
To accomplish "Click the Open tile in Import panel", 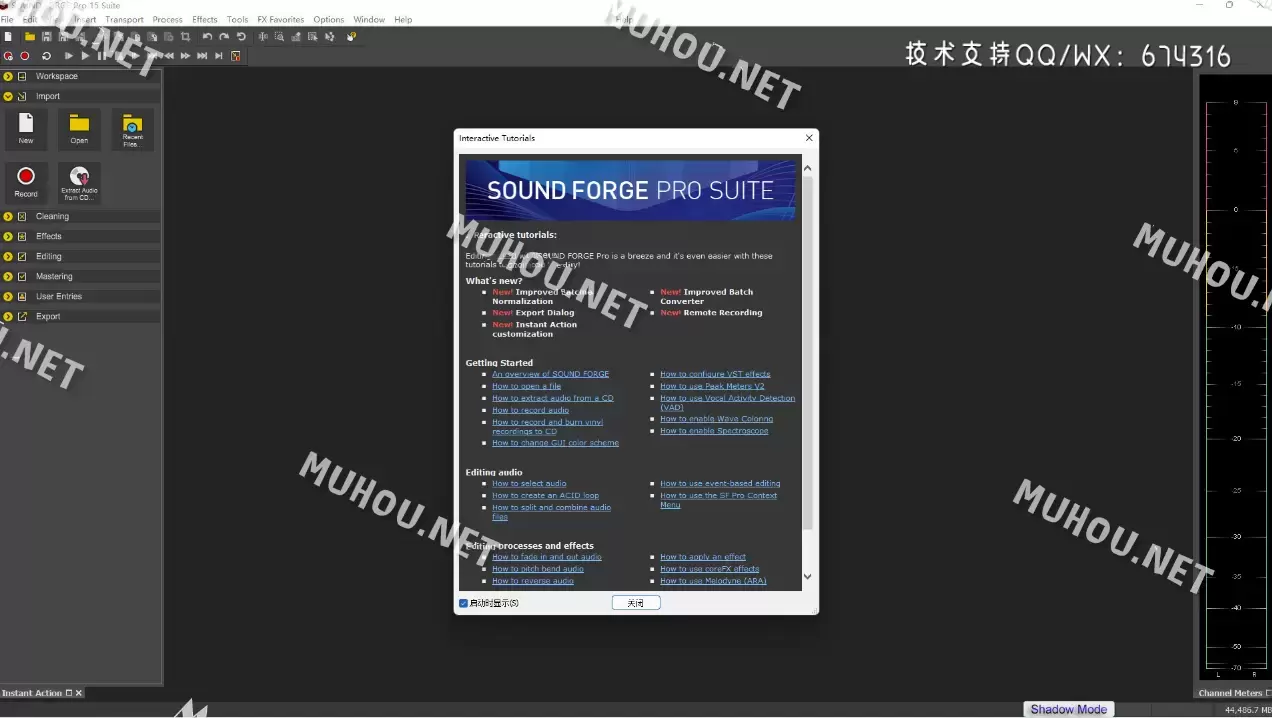I will [x=79, y=129].
